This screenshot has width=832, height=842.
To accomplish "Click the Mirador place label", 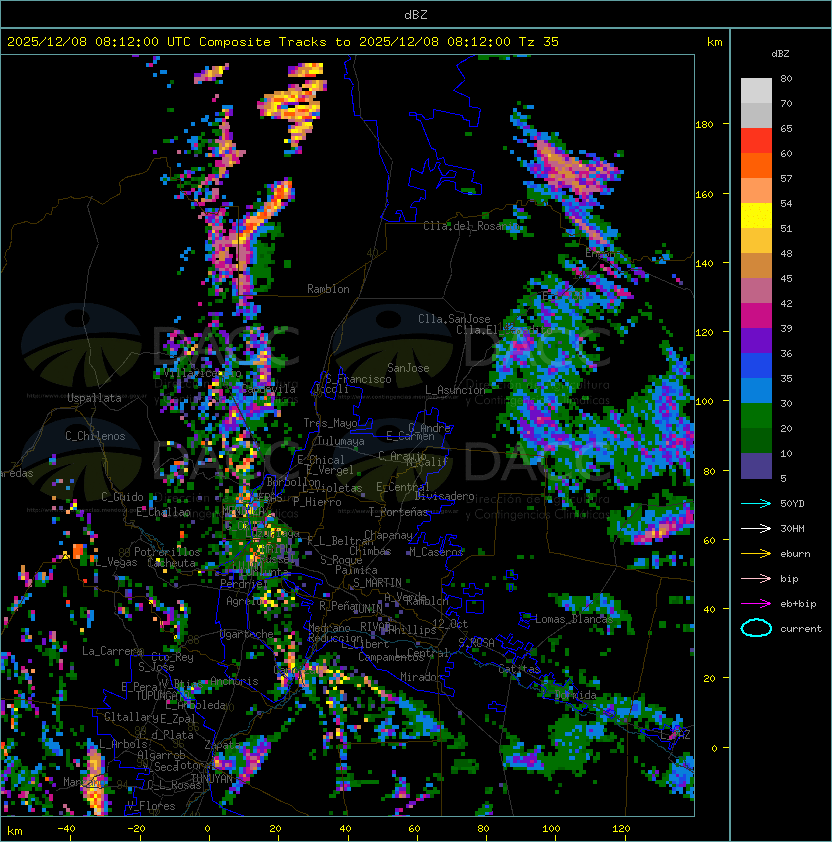I will [x=421, y=677].
